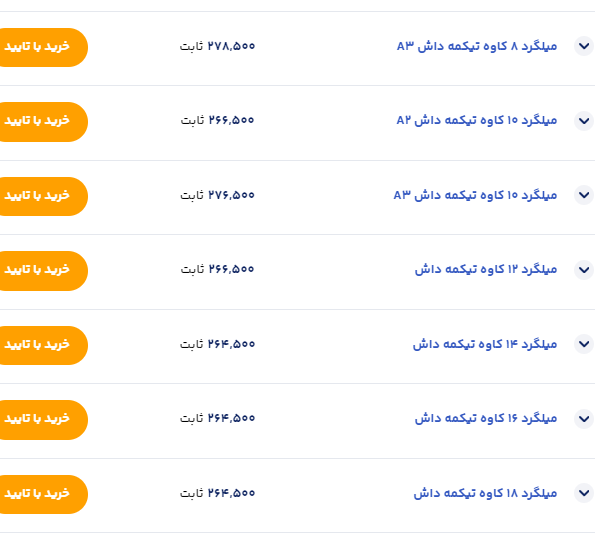Click خرید با تایید for میلگرد 8 A3
The image size is (606, 537).
pyautogui.click(x=40, y=47)
